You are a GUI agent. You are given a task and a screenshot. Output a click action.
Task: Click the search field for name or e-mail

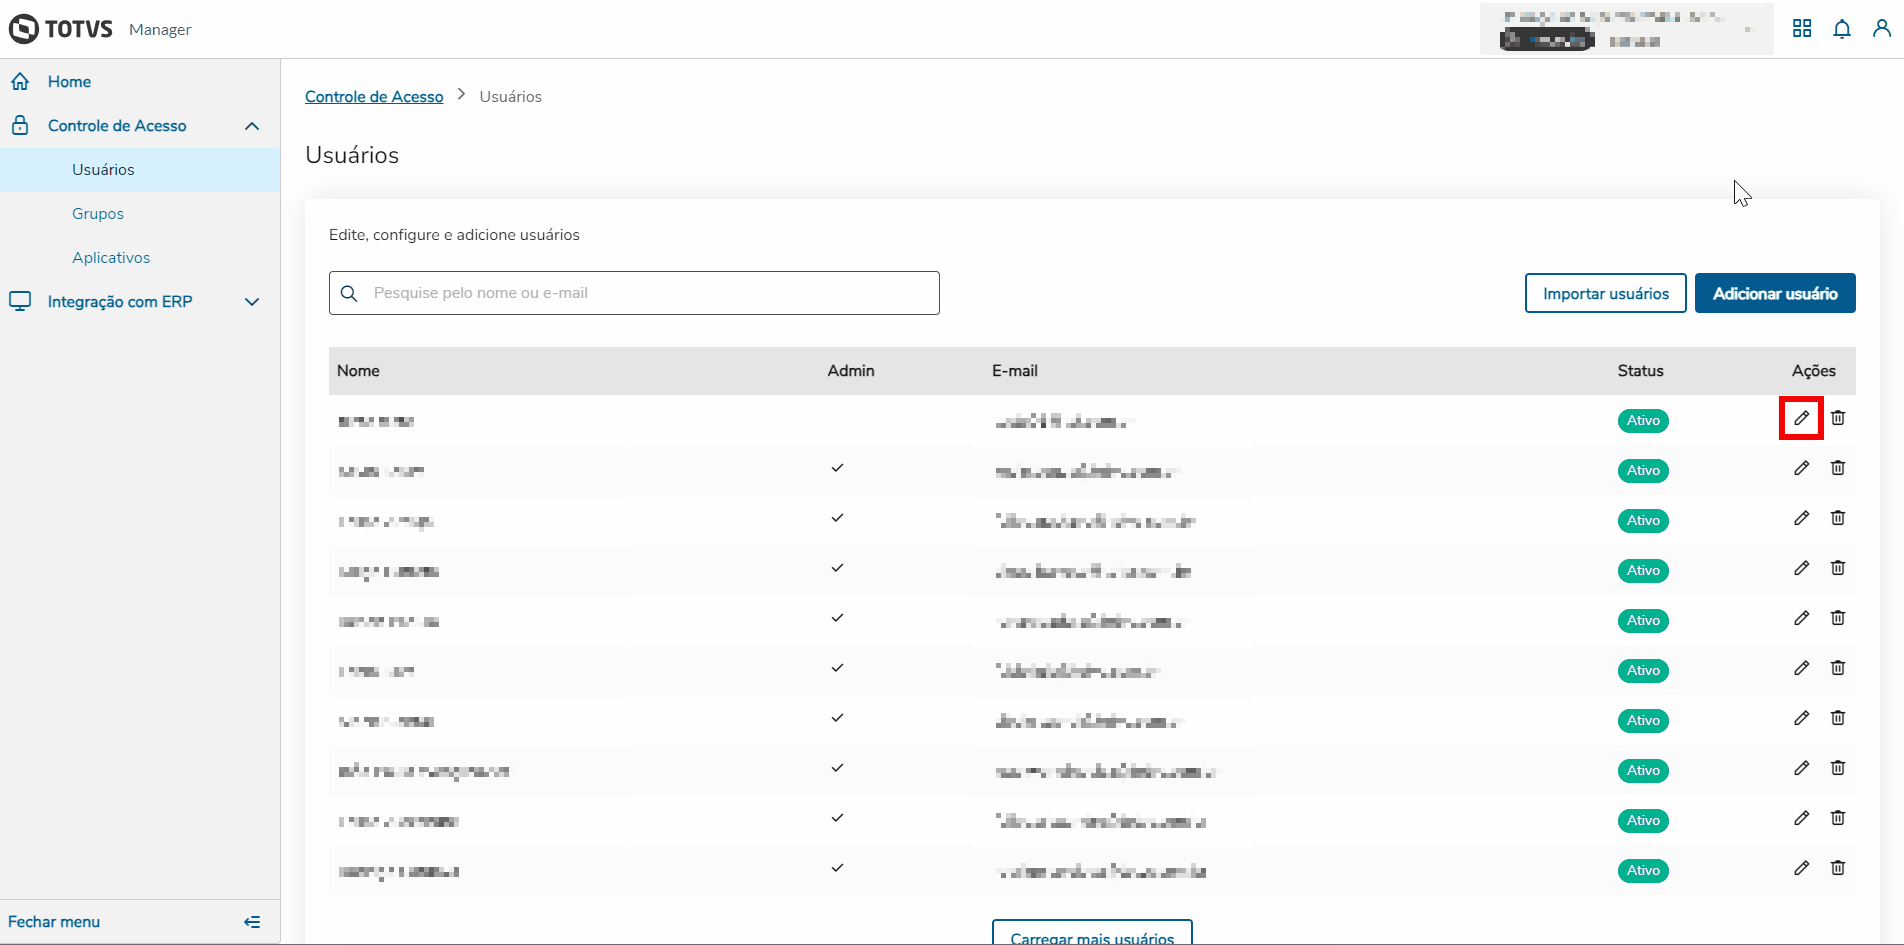(x=650, y=293)
